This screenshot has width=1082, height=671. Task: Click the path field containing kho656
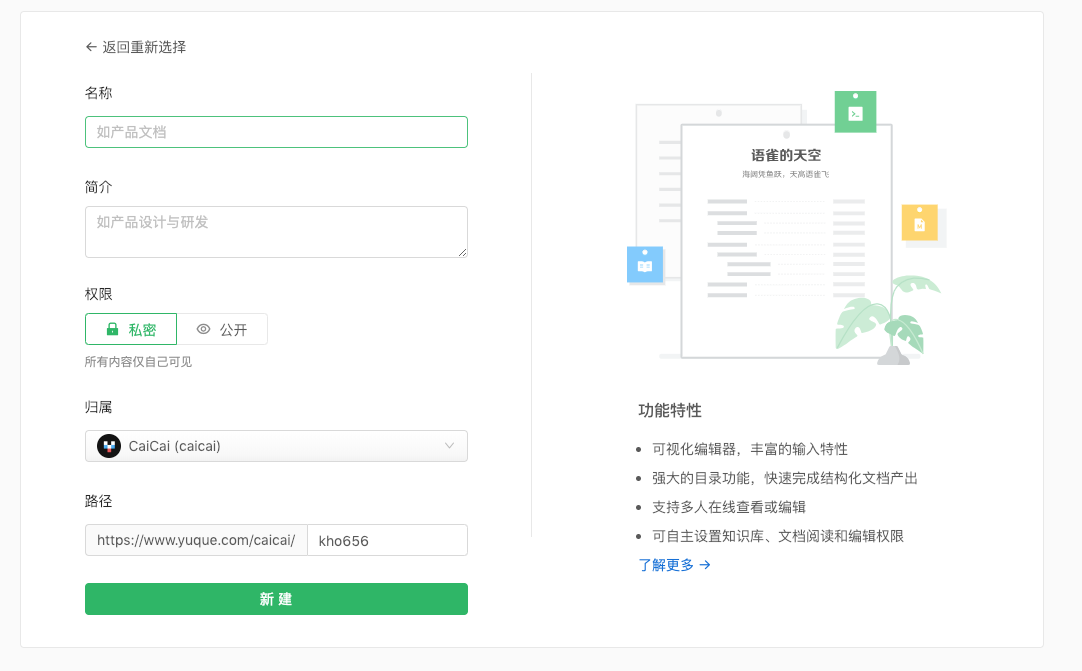(387, 540)
